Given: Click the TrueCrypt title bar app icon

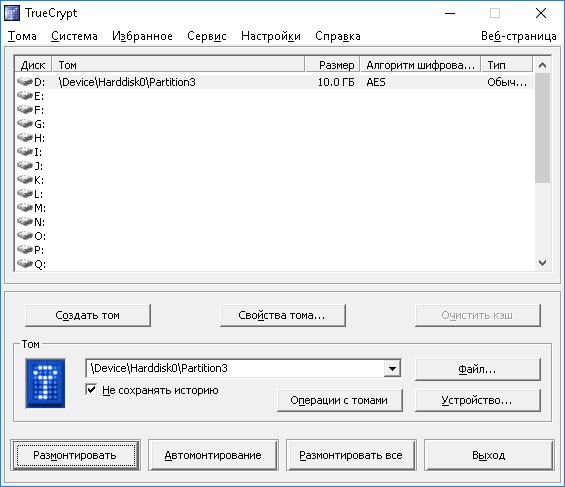Looking at the screenshot, I should (x=12, y=13).
